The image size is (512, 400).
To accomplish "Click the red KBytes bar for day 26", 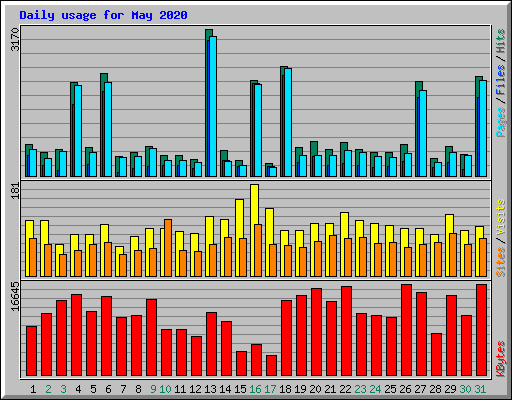I will [x=406, y=330].
